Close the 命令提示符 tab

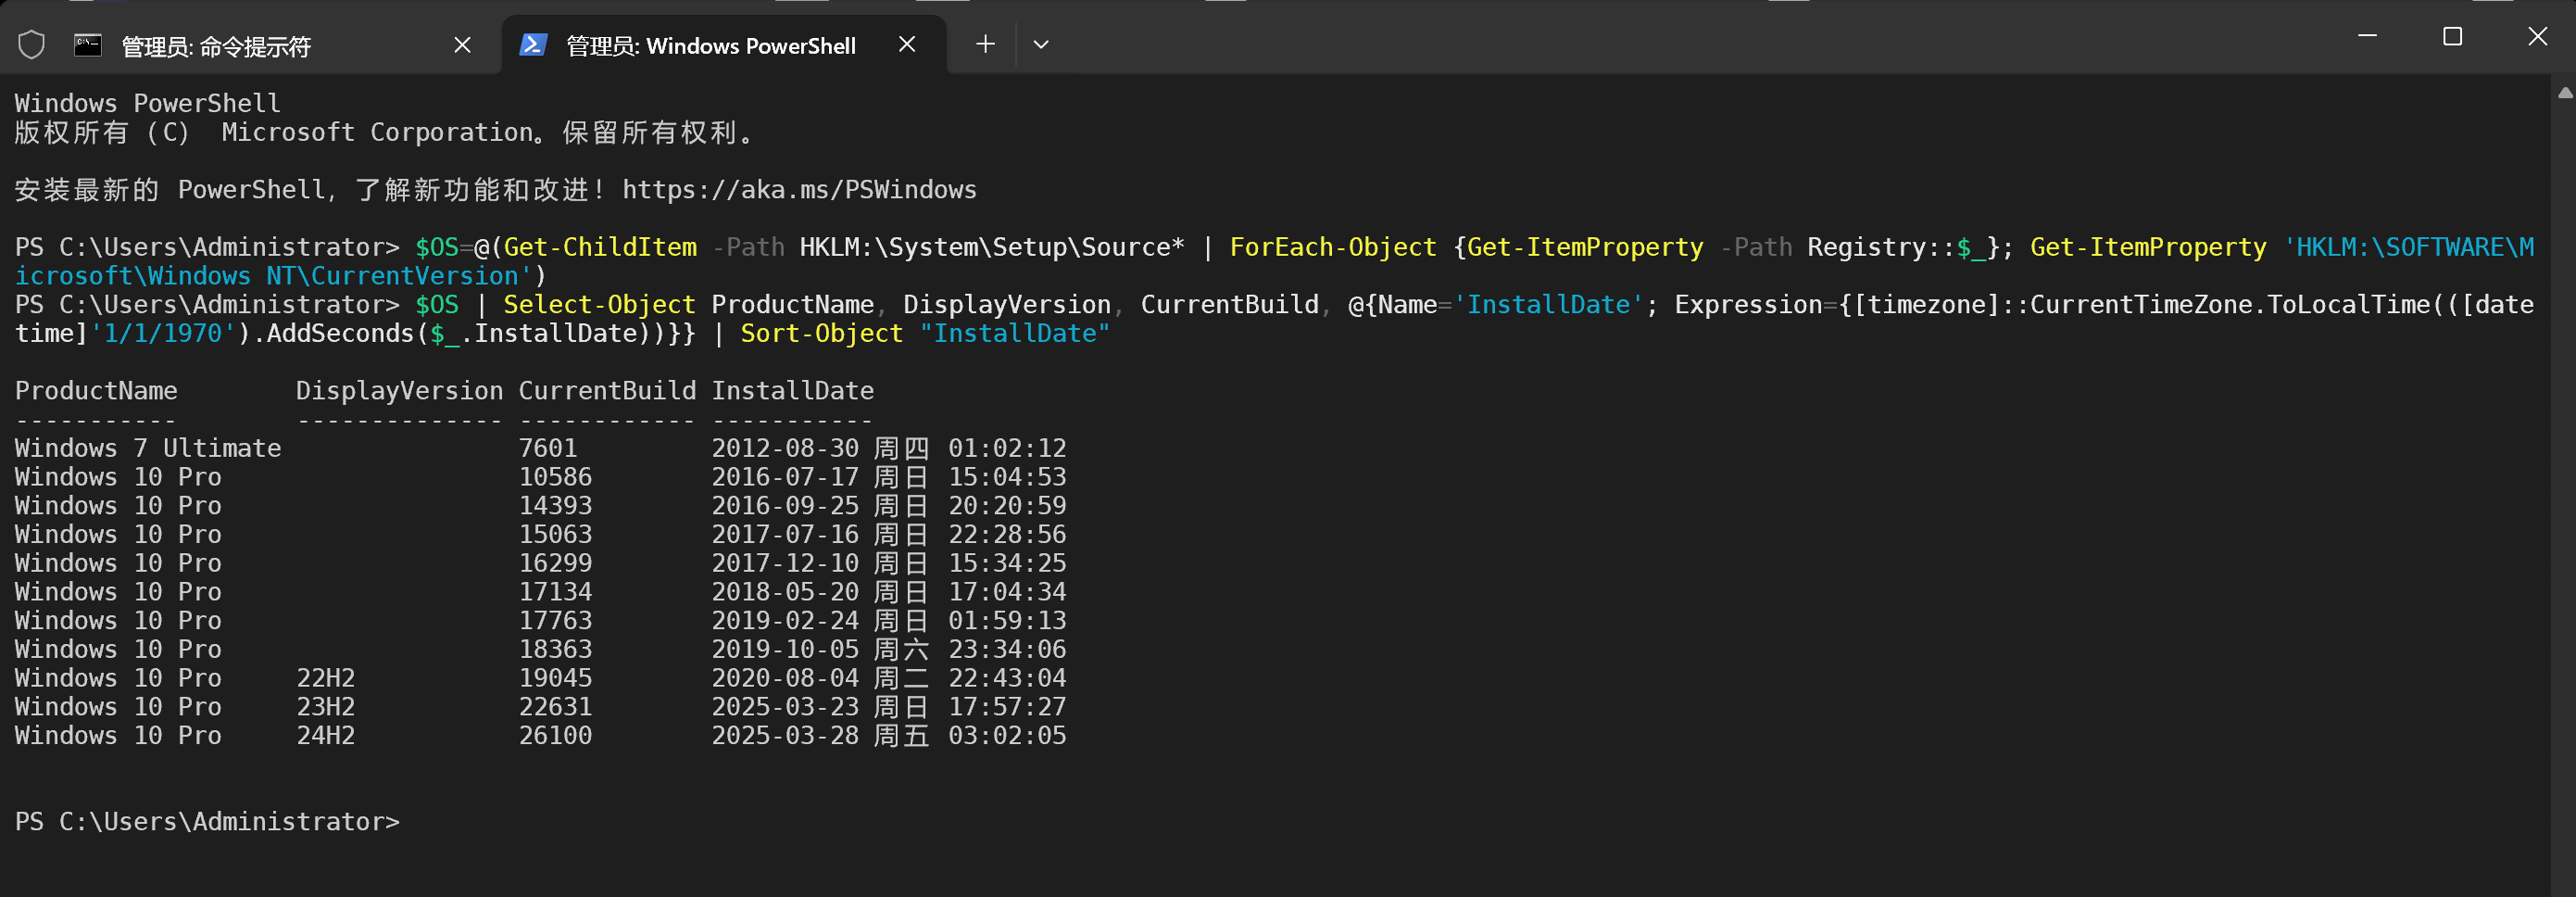pos(462,45)
